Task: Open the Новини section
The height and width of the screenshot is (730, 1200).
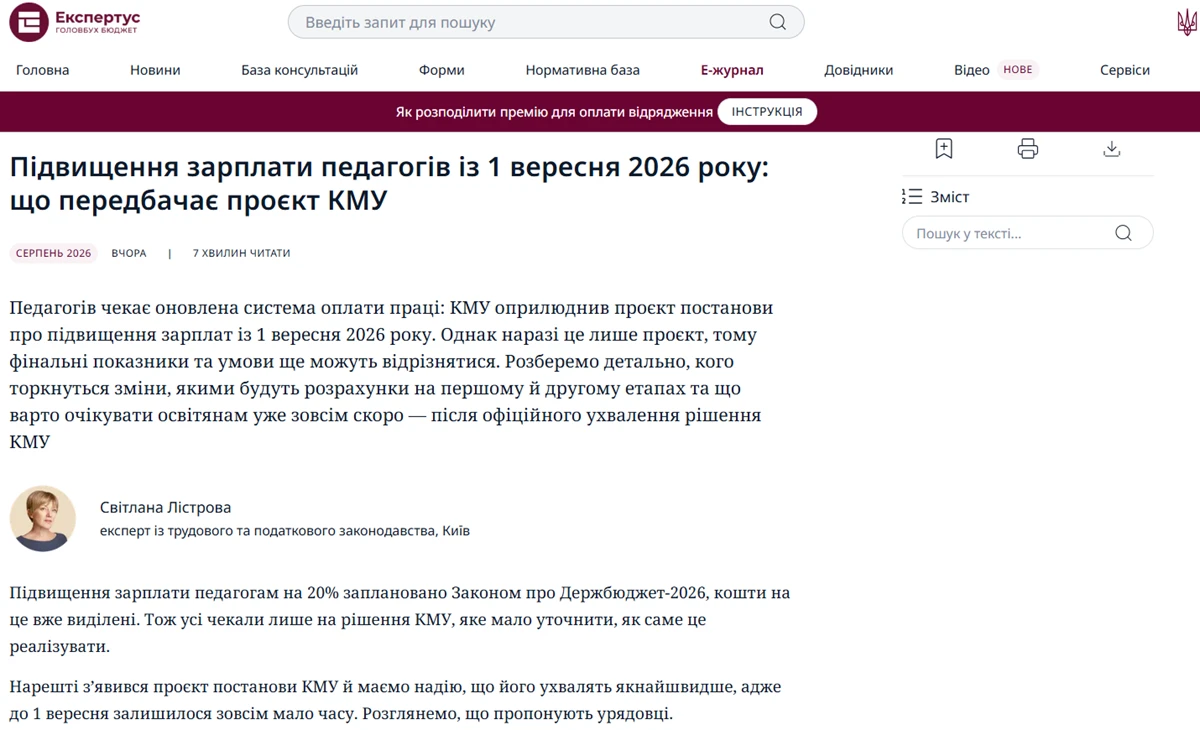Action: coord(155,70)
